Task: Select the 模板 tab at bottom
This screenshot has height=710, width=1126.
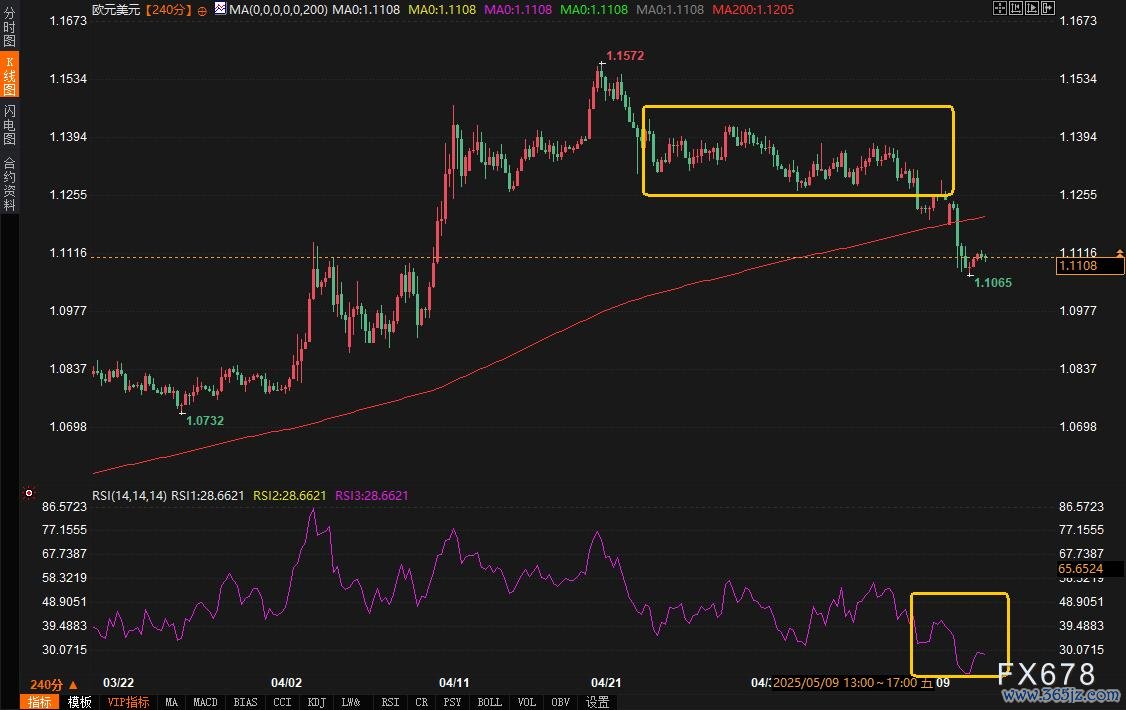Action: pyautogui.click(x=80, y=702)
